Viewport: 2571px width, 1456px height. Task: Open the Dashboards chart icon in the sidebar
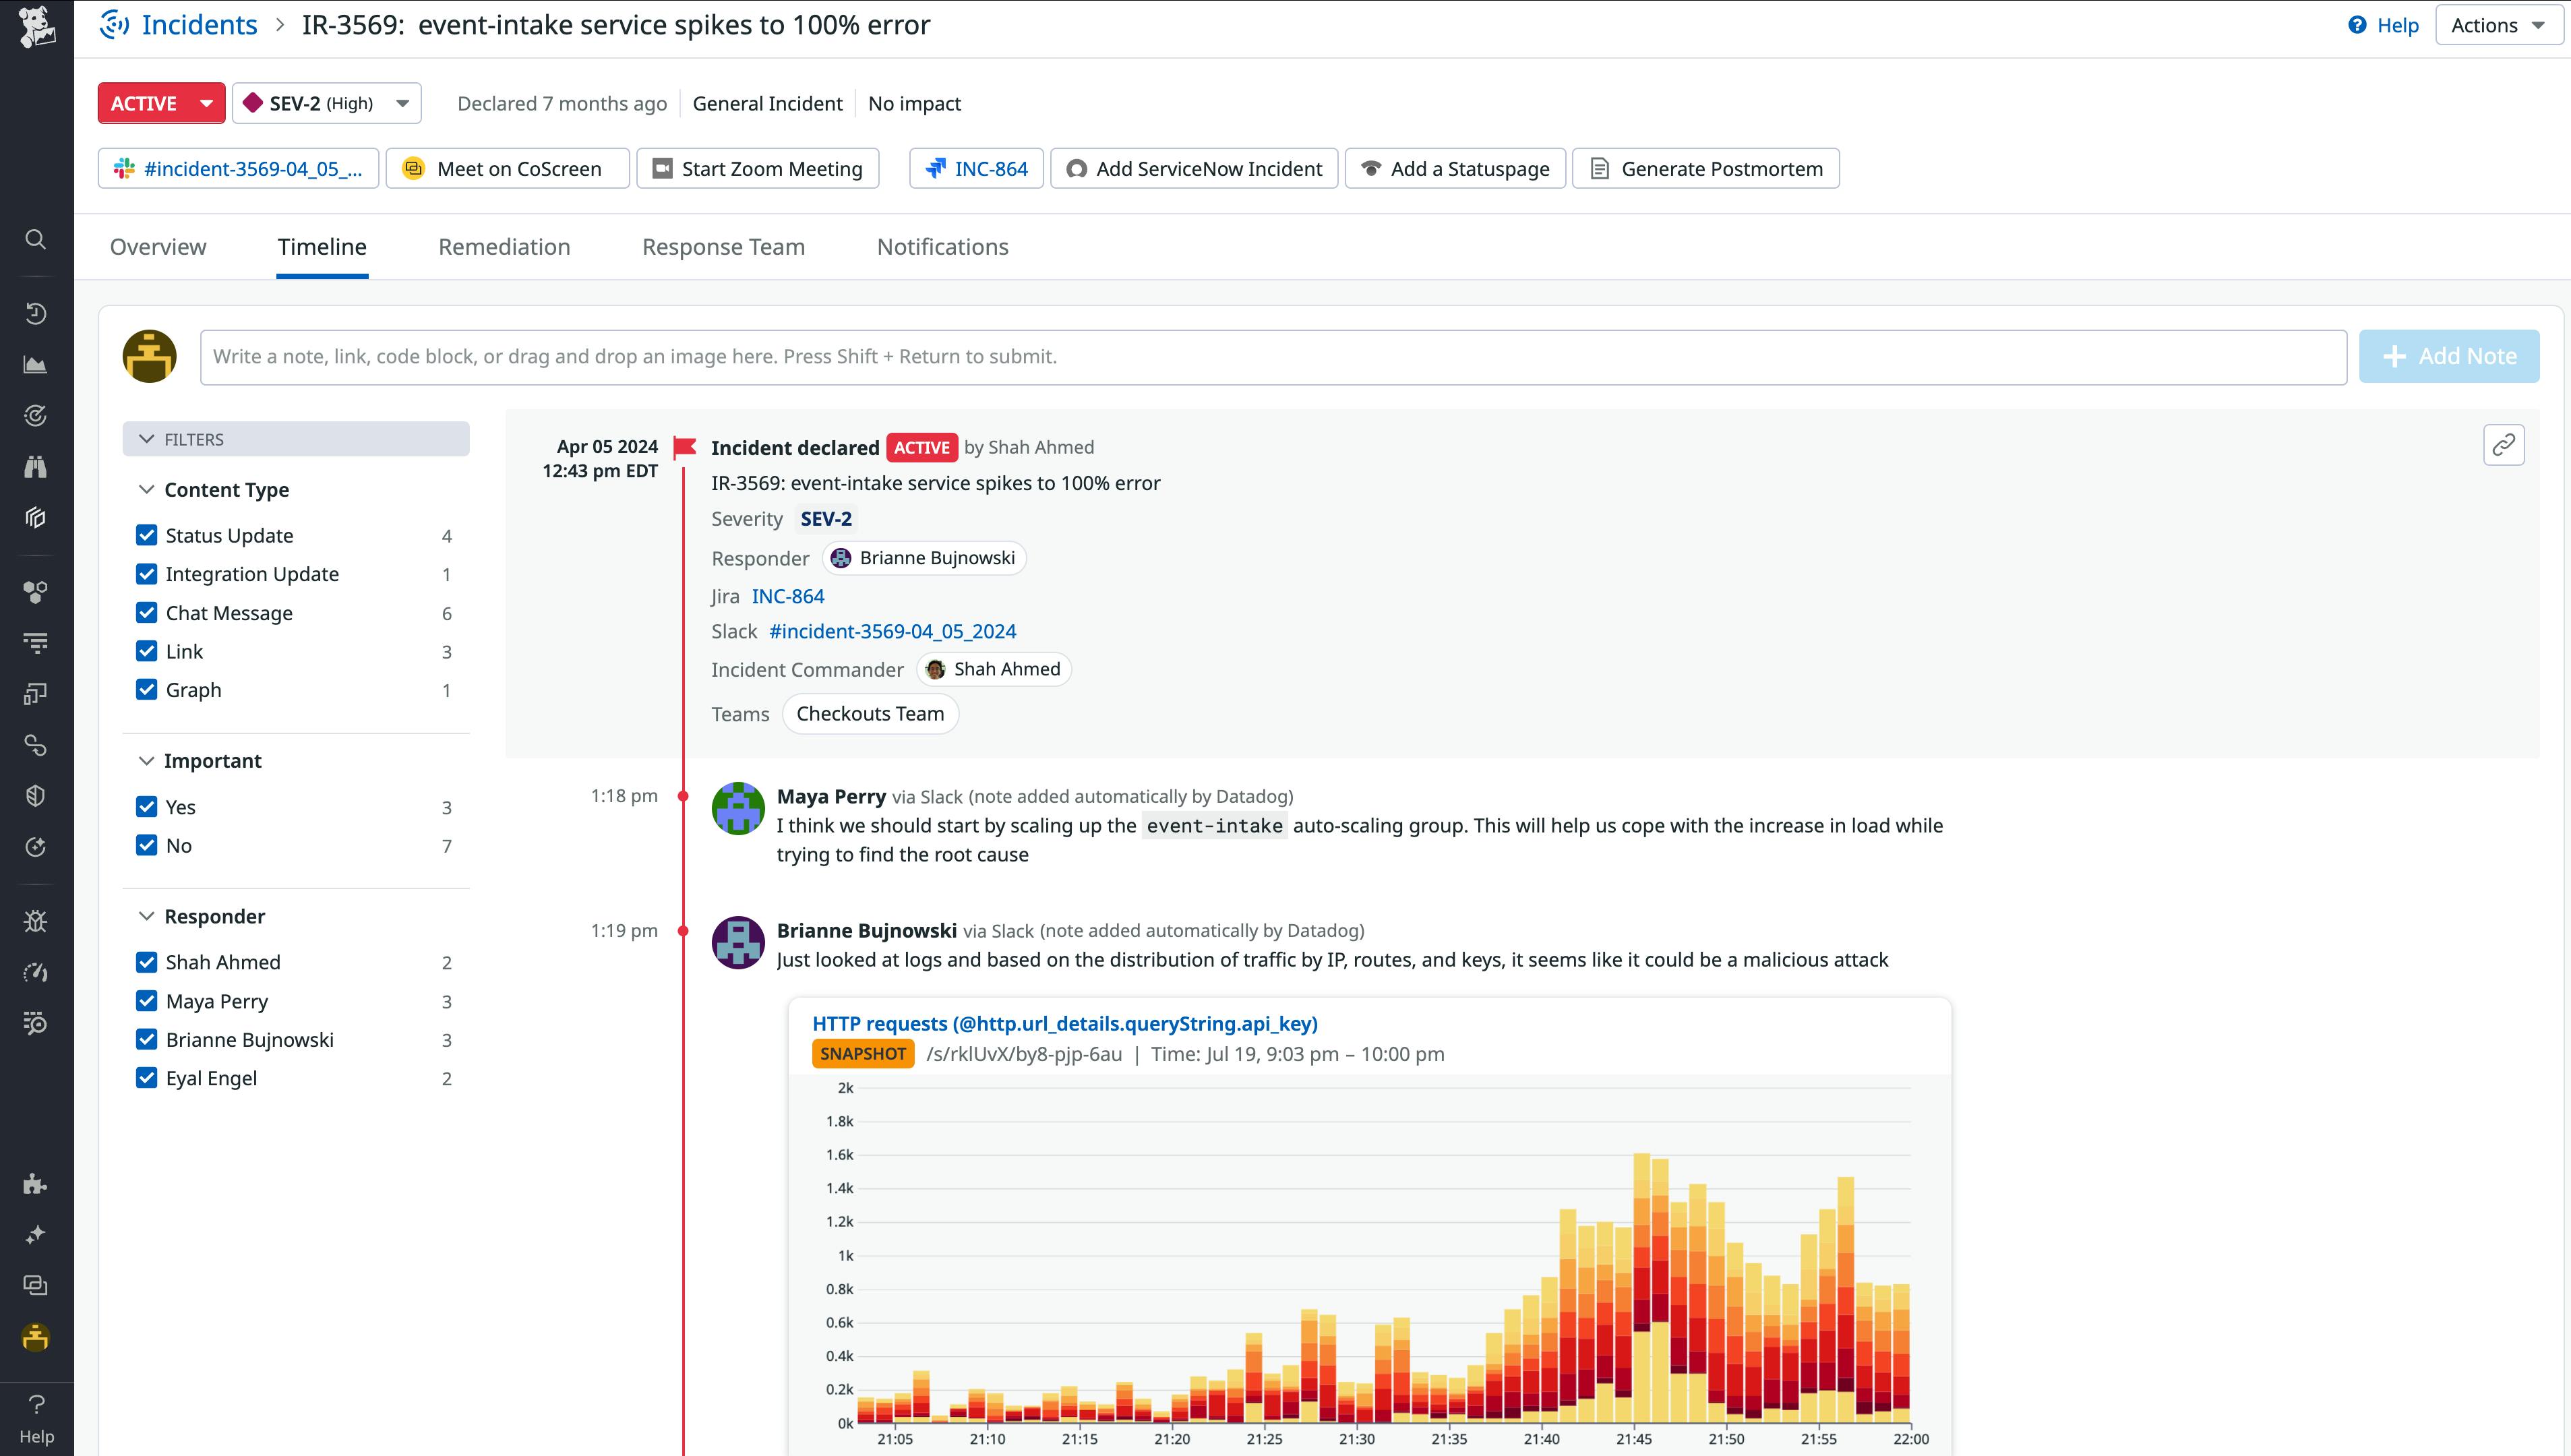(x=36, y=365)
